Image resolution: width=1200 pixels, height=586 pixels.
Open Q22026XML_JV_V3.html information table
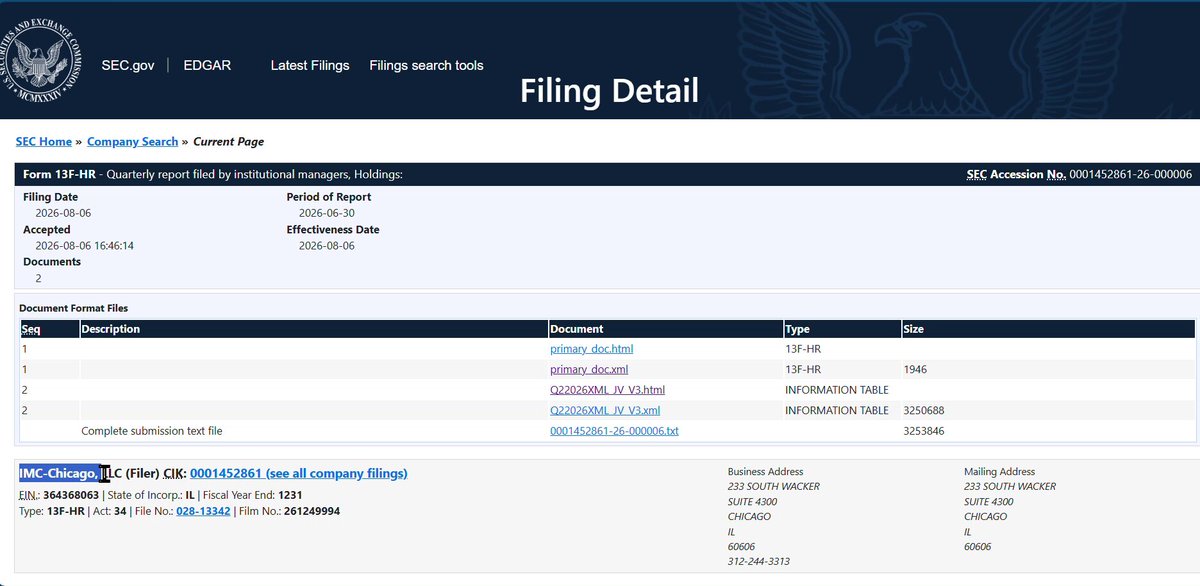607,390
